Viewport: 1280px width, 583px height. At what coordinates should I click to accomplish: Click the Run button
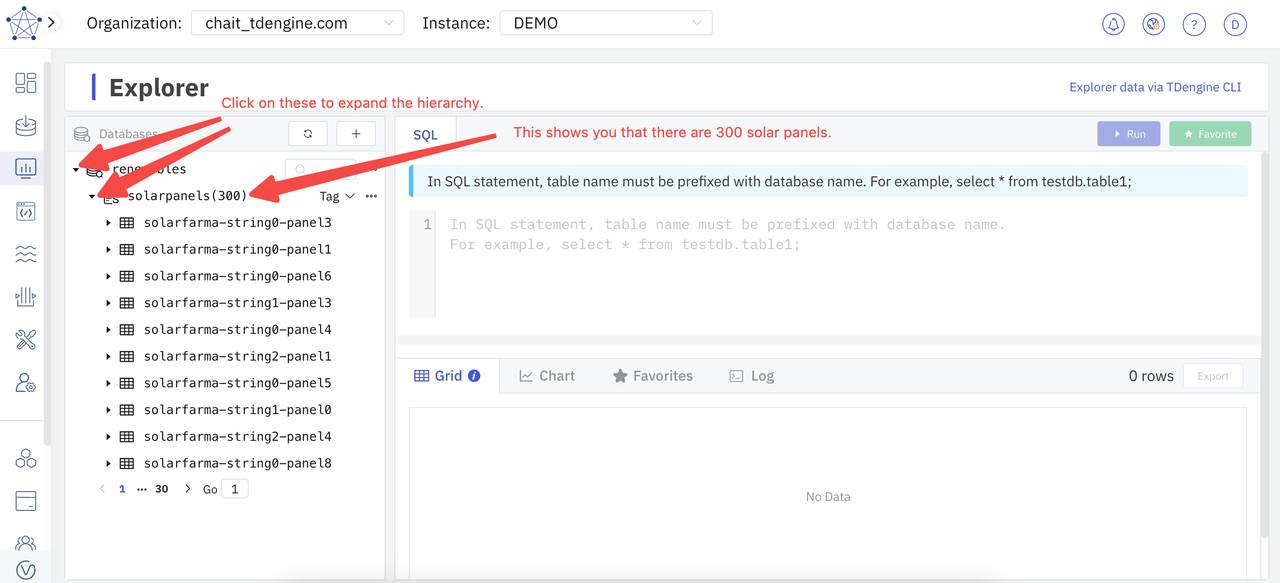[x=1128, y=134]
